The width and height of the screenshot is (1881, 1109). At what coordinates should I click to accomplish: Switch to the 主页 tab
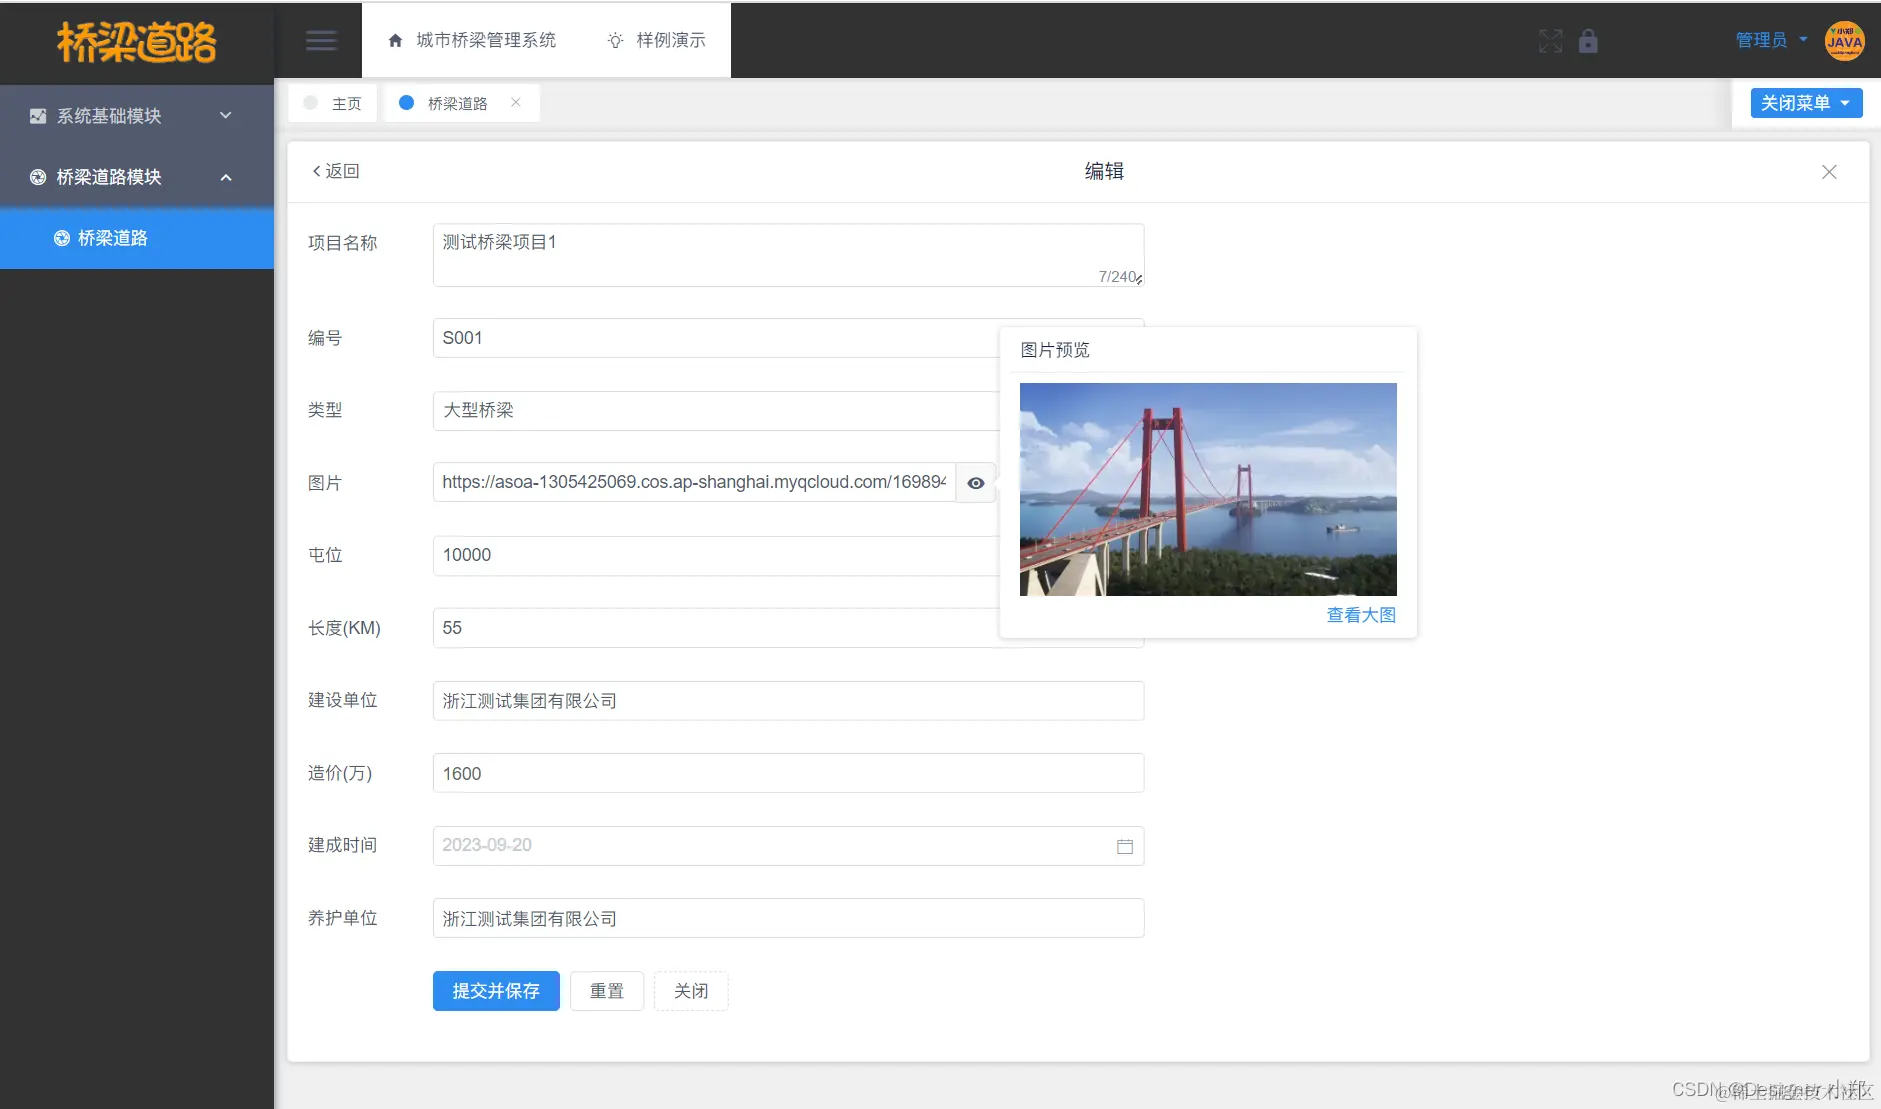346,103
